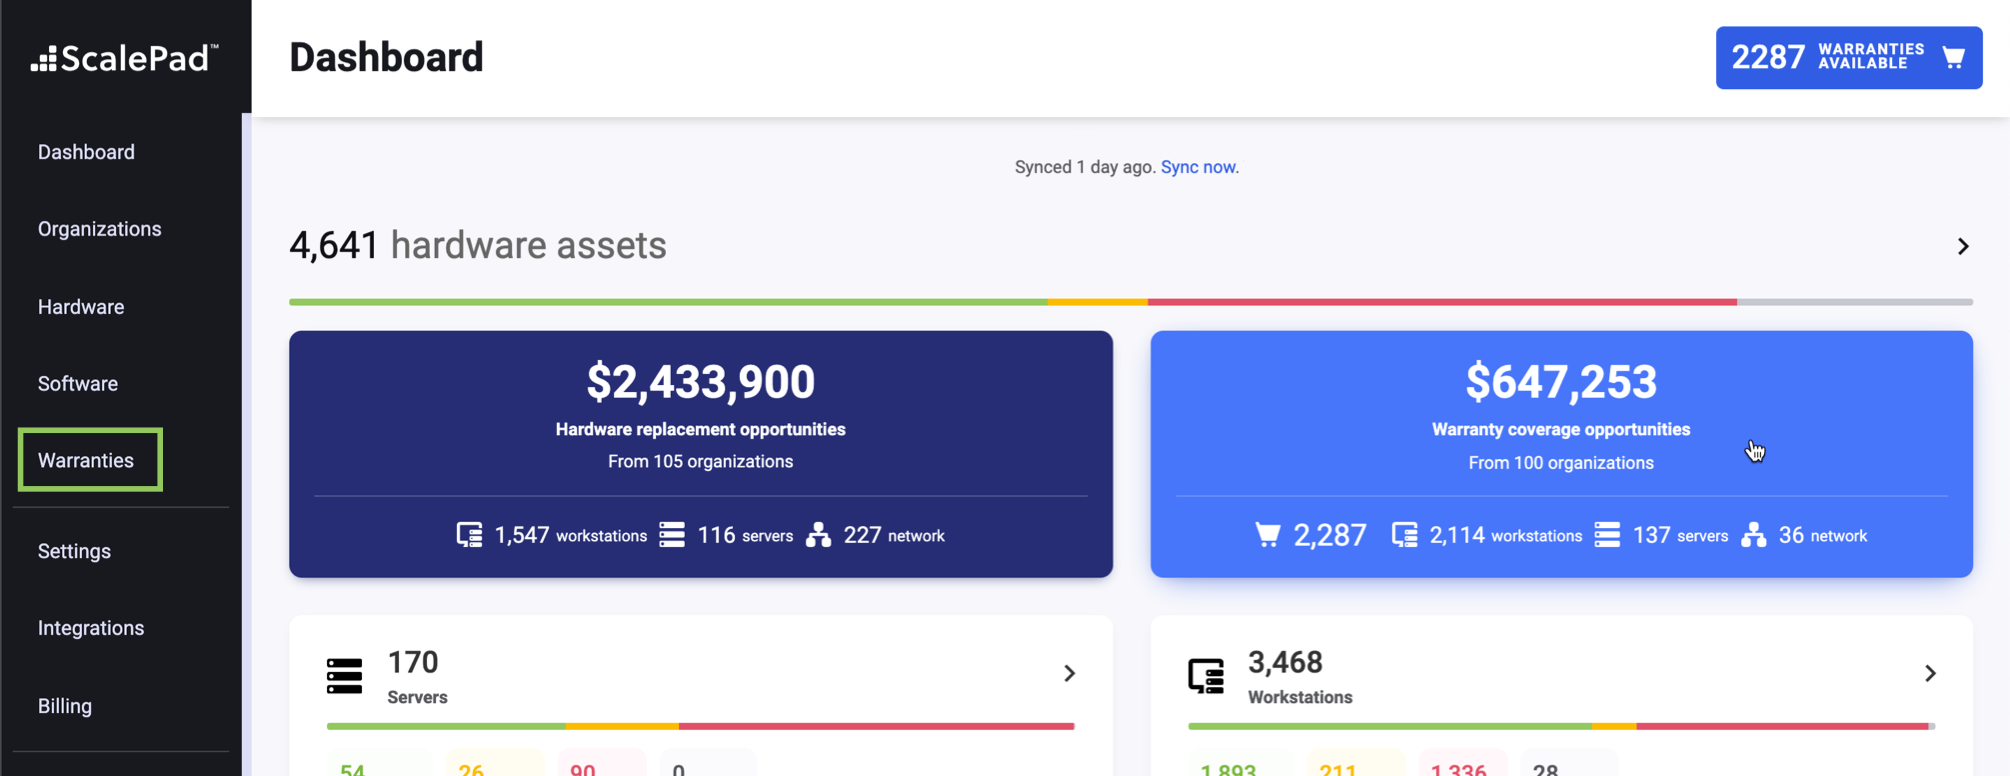Screen dimensions: 2010x776
Task: Click the 1,547 workstations count
Action: pyautogui.click(x=571, y=535)
